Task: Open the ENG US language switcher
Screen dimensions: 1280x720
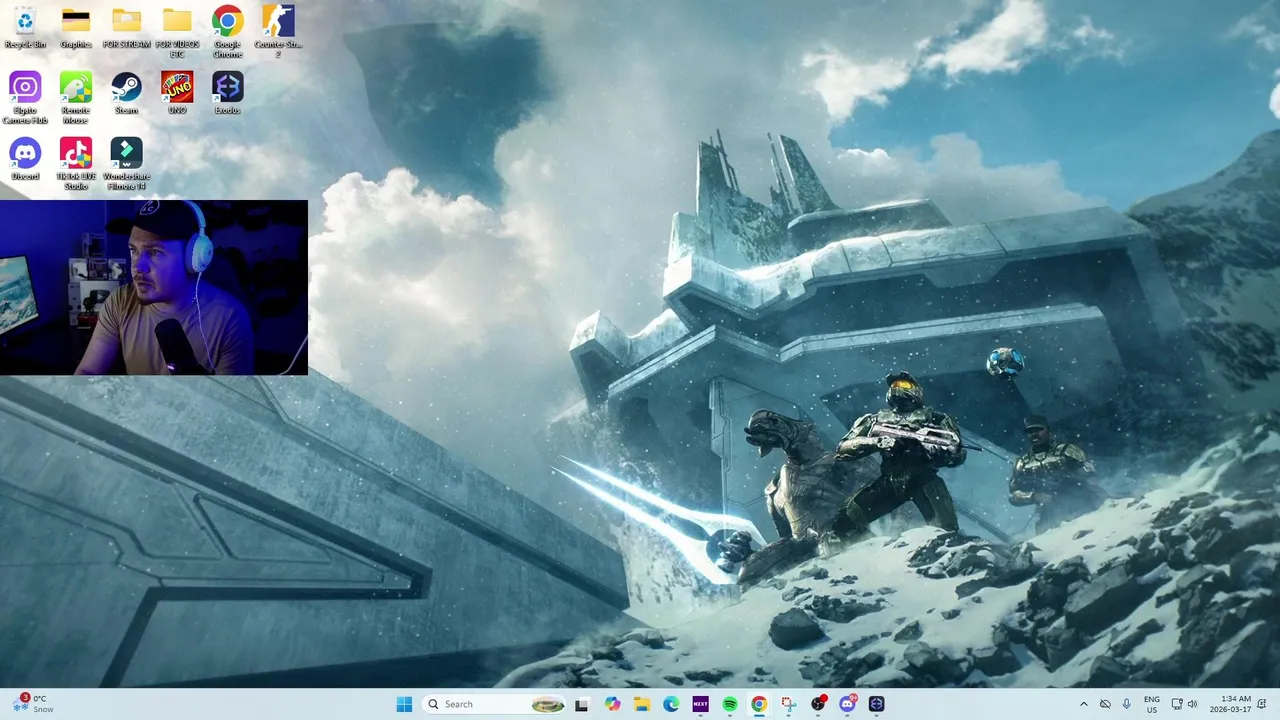Action: (x=1152, y=704)
